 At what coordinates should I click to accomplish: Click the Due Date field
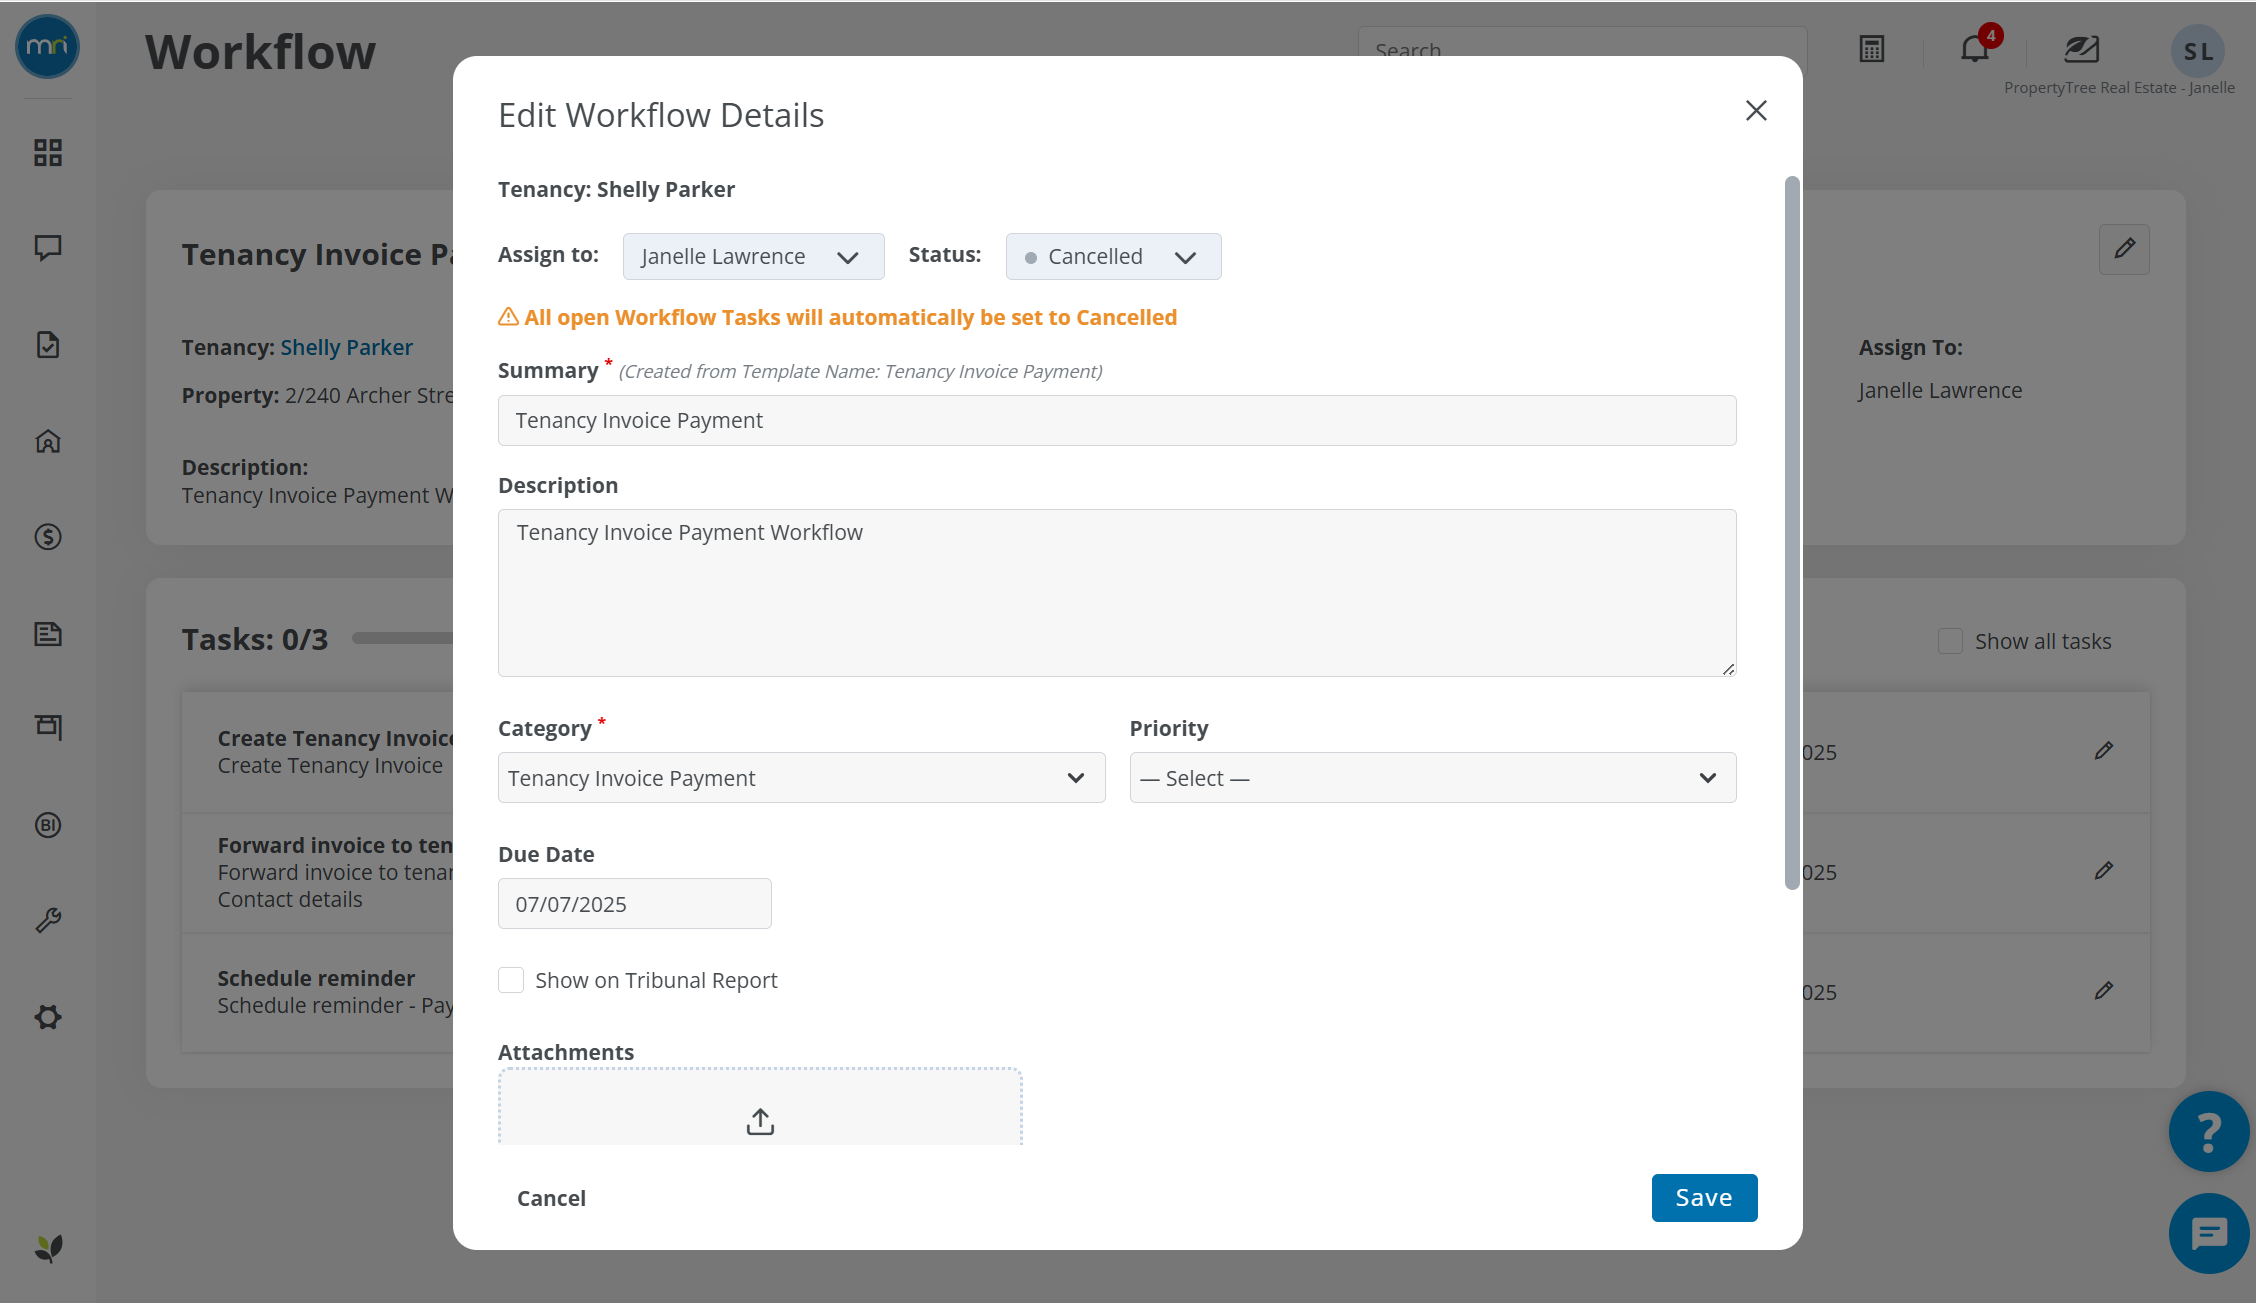coord(635,904)
